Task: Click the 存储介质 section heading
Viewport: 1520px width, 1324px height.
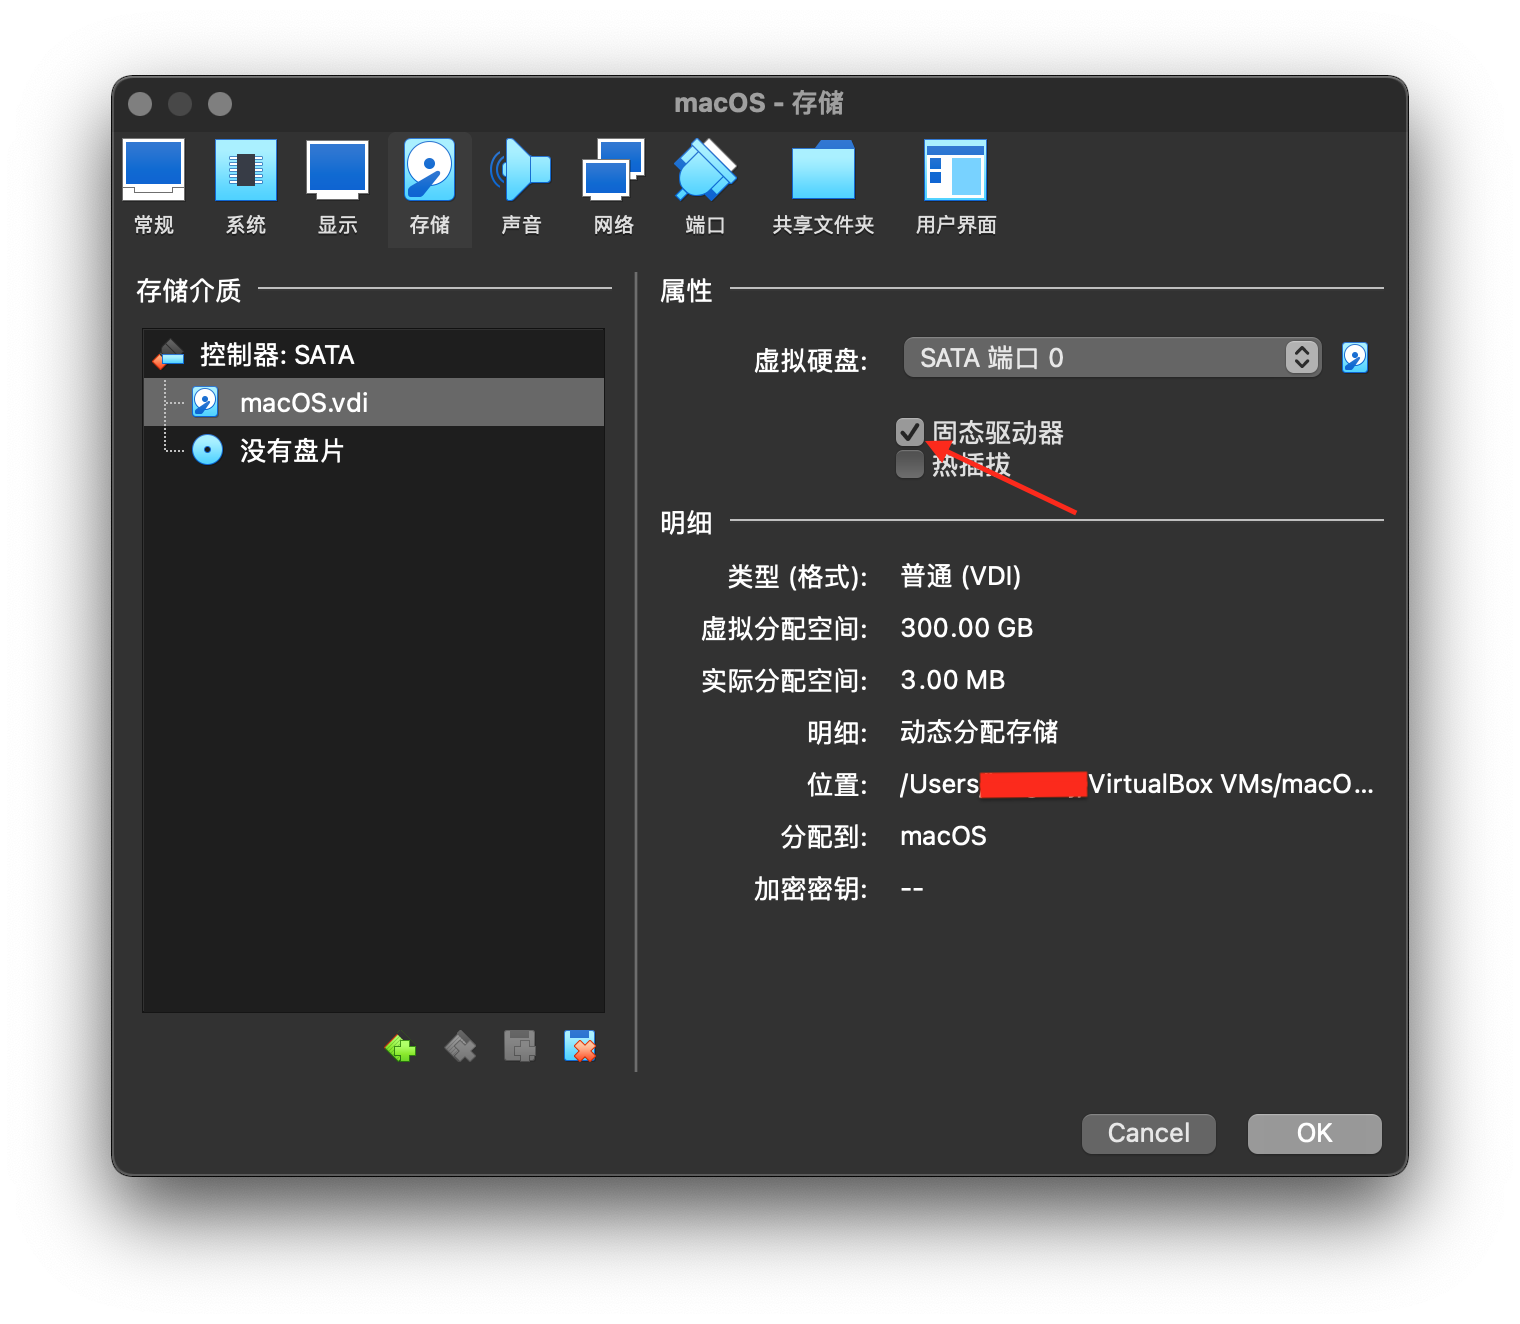Action: pyautogui.click(x=189, y=290)
